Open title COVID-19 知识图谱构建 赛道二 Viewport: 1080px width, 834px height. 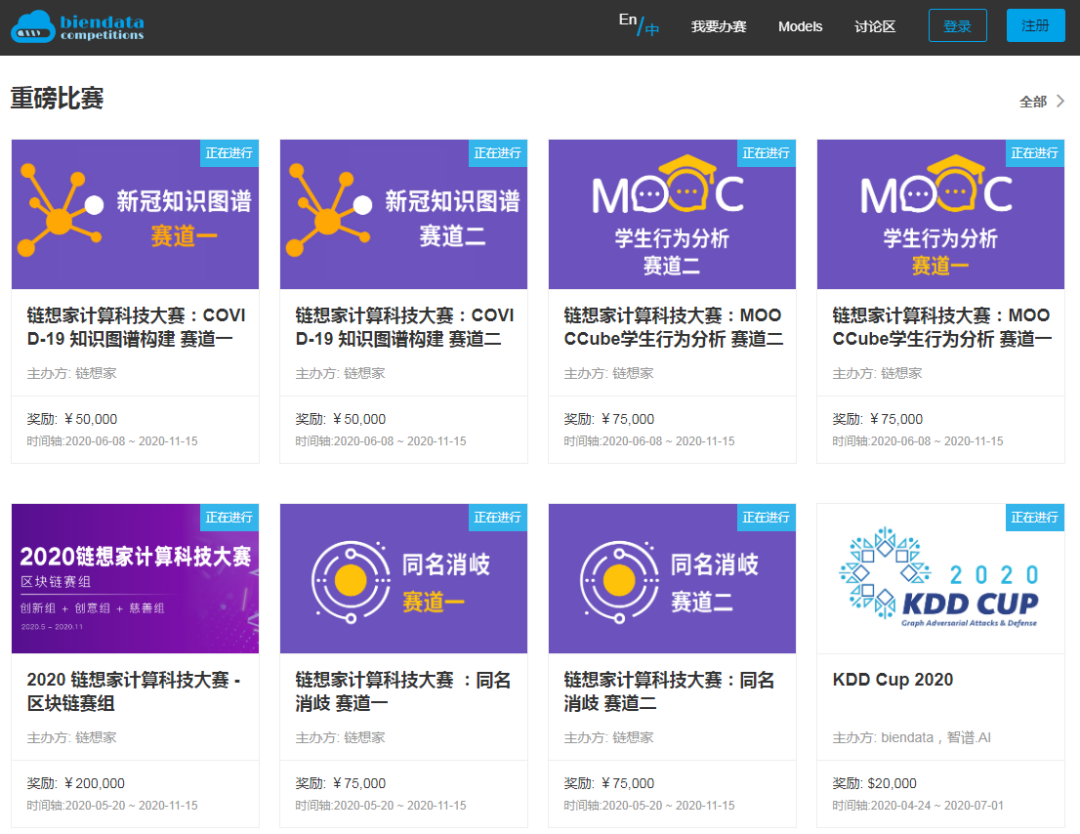click(404, 327)
